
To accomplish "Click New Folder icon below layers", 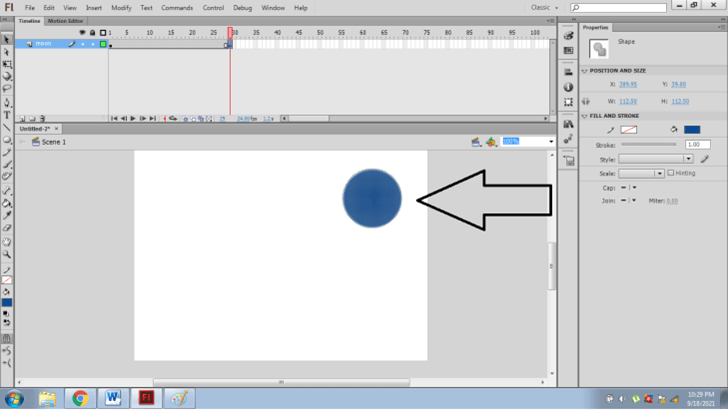I will [32, 119].
